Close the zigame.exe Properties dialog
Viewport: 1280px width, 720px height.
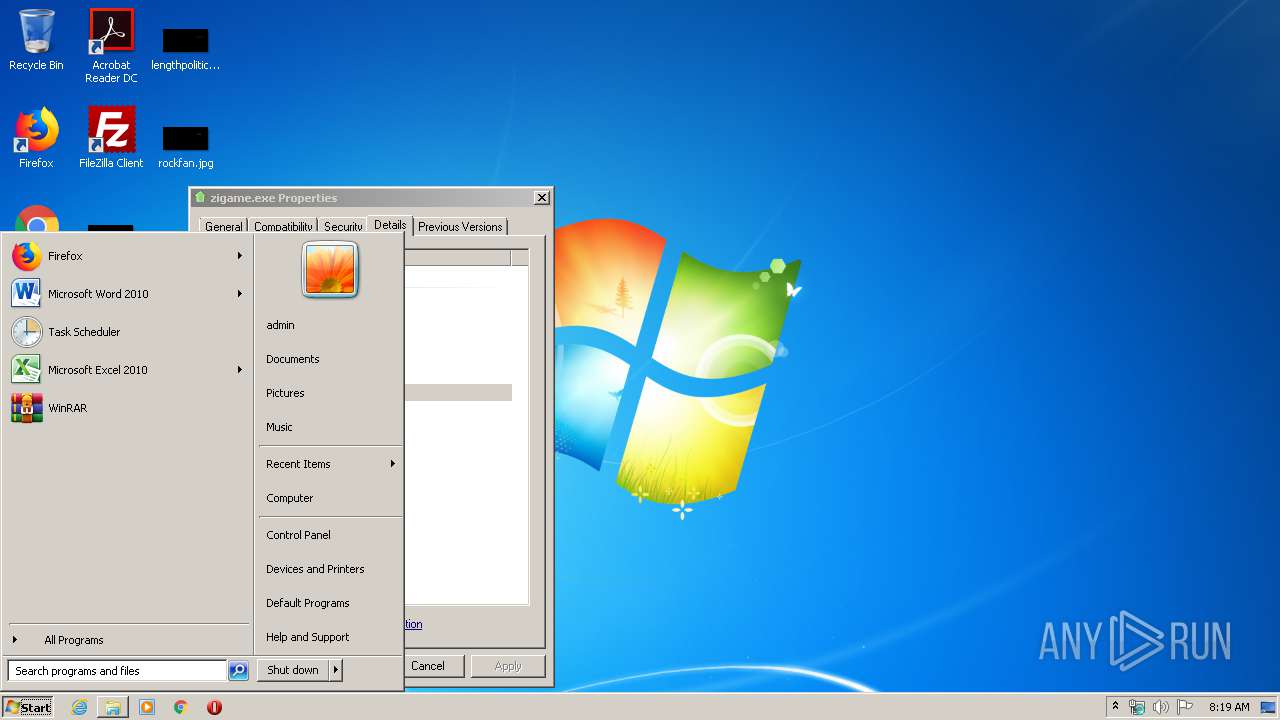541,198
